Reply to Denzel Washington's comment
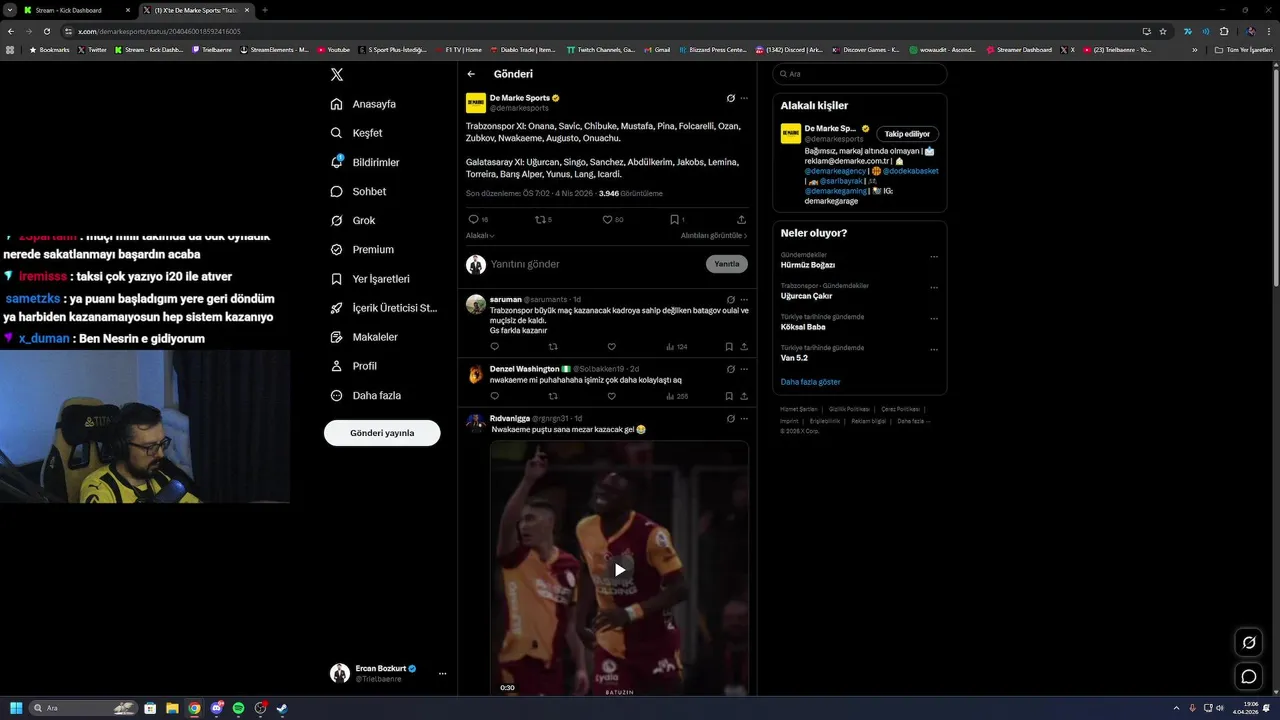The height and width of the screenshot is (720, 1280). (x=494, y=396)
